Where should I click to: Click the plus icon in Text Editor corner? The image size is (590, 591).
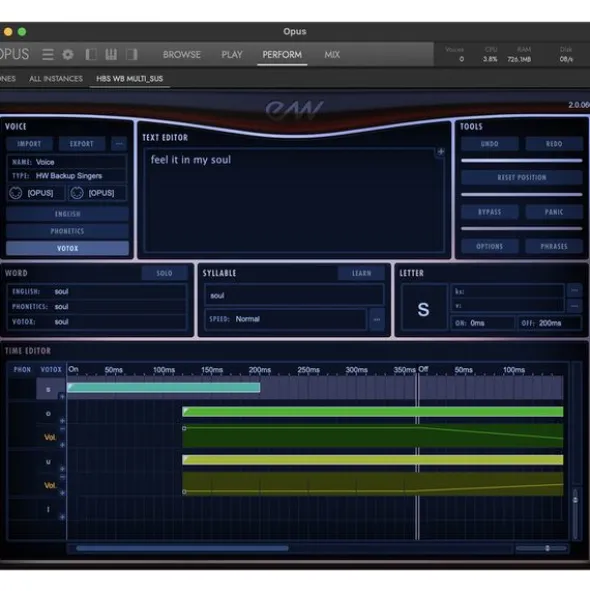[x=441, y=152]
